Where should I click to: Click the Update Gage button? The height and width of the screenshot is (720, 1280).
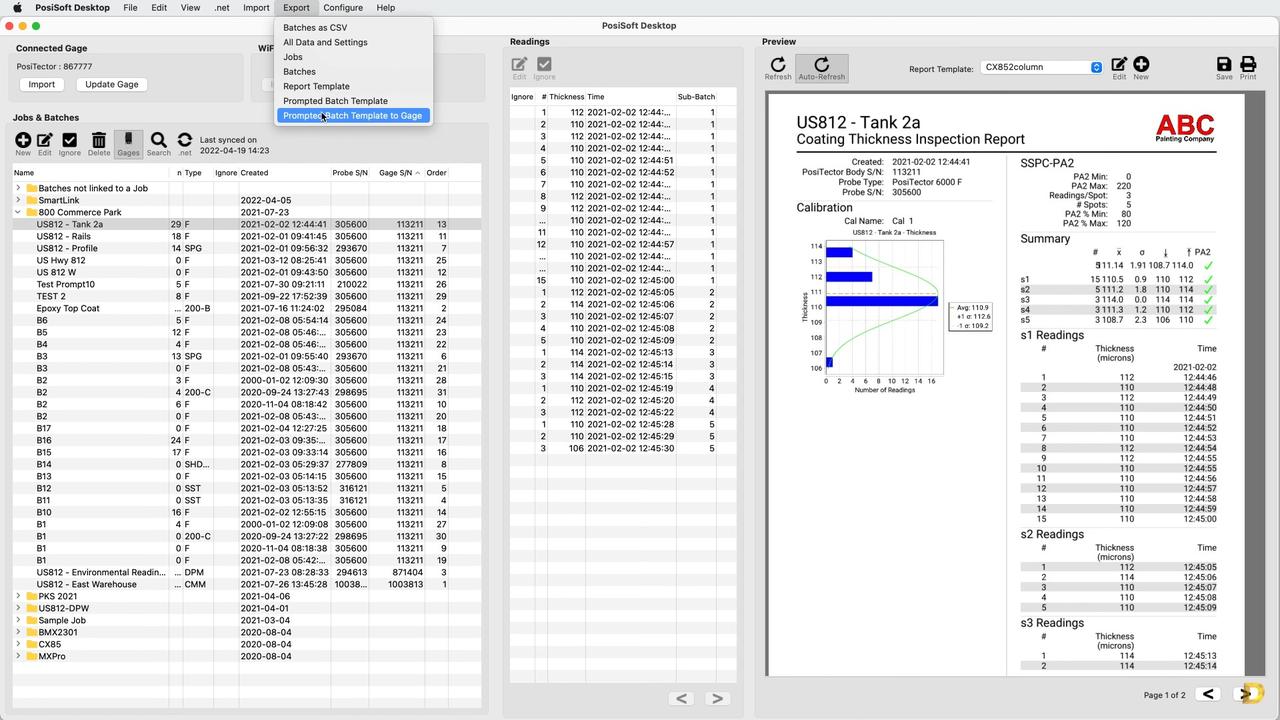[x=112, y=84]
